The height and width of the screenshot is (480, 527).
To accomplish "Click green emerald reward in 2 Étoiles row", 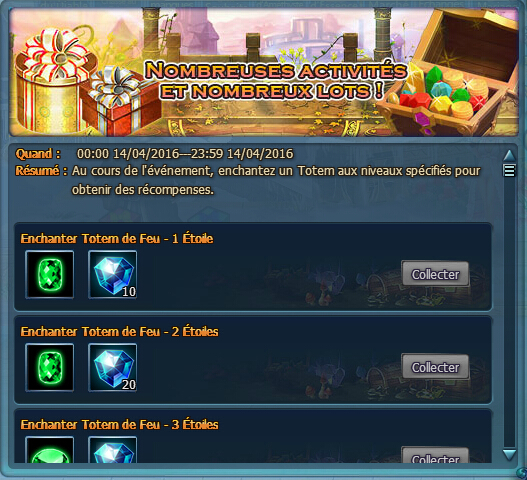I will 50,367.
